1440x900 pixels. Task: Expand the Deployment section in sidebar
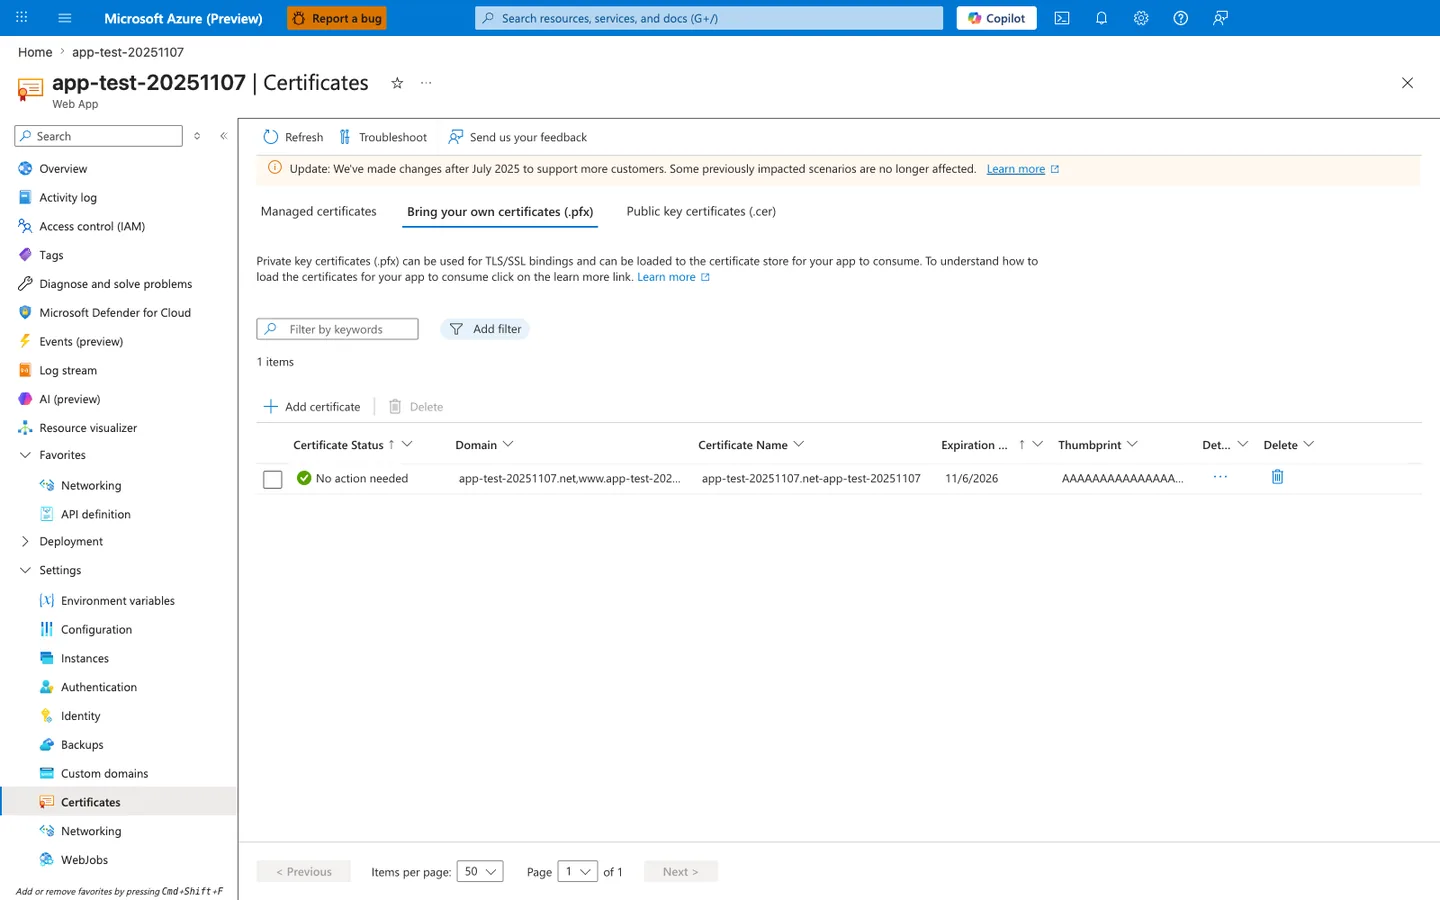tap(25, 541)
